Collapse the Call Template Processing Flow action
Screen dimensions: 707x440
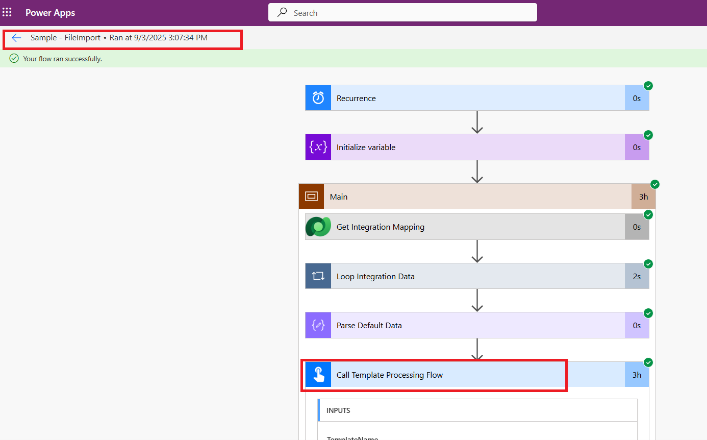coord(450,375)
